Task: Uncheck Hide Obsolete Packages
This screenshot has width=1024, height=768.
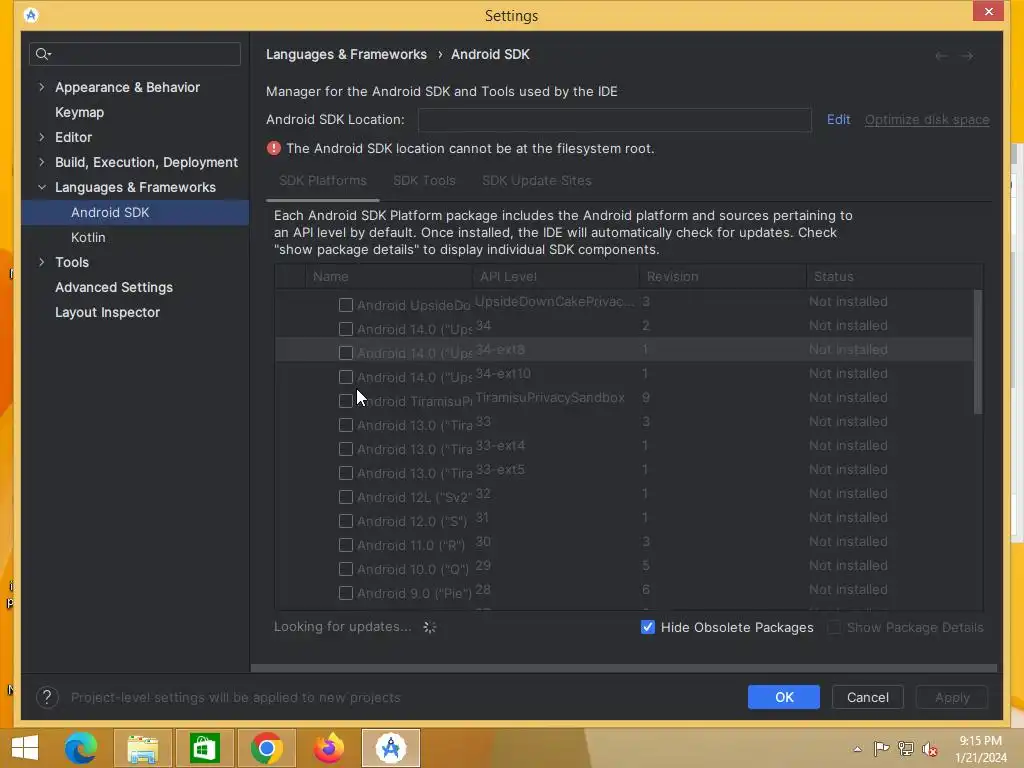Action: point(648,627)
